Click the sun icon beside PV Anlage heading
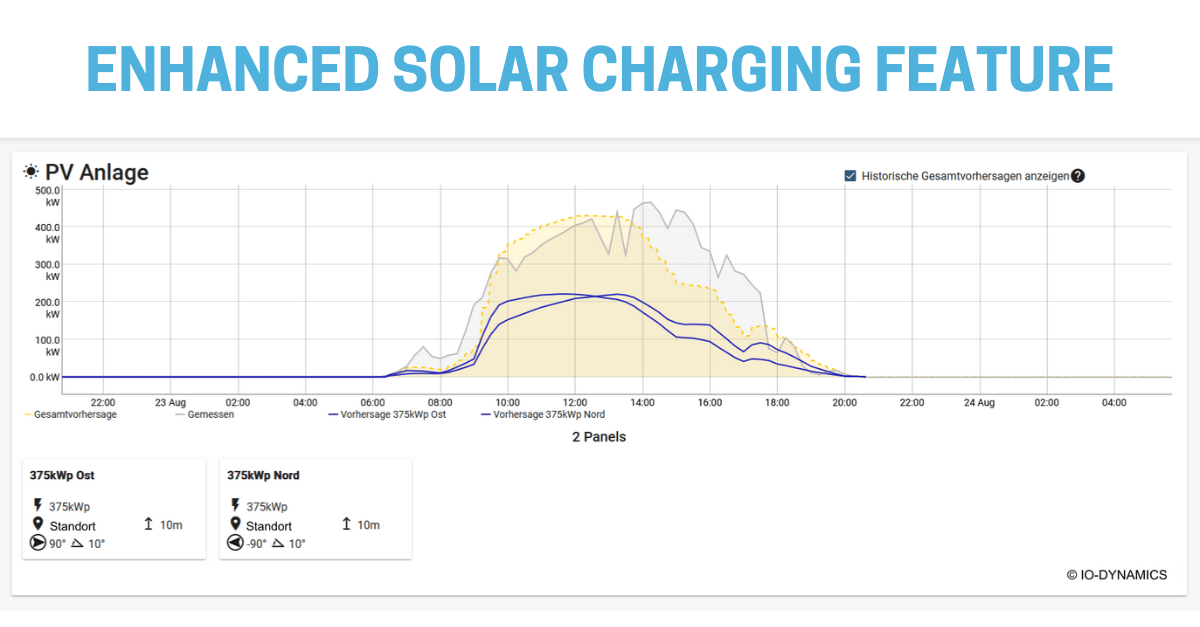 [x=30, y=171]
